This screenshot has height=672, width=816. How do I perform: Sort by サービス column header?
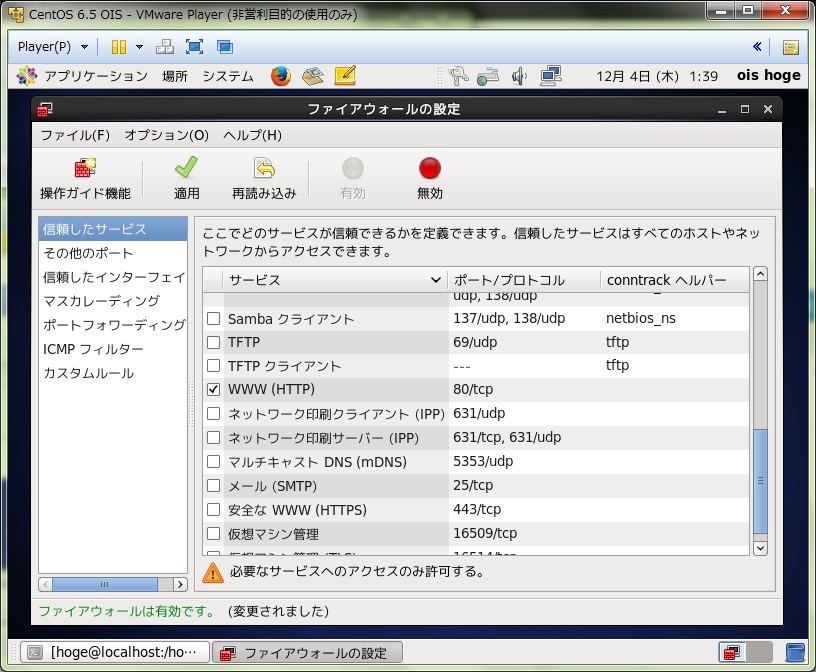pyautogui.click(x=335, y=280)
